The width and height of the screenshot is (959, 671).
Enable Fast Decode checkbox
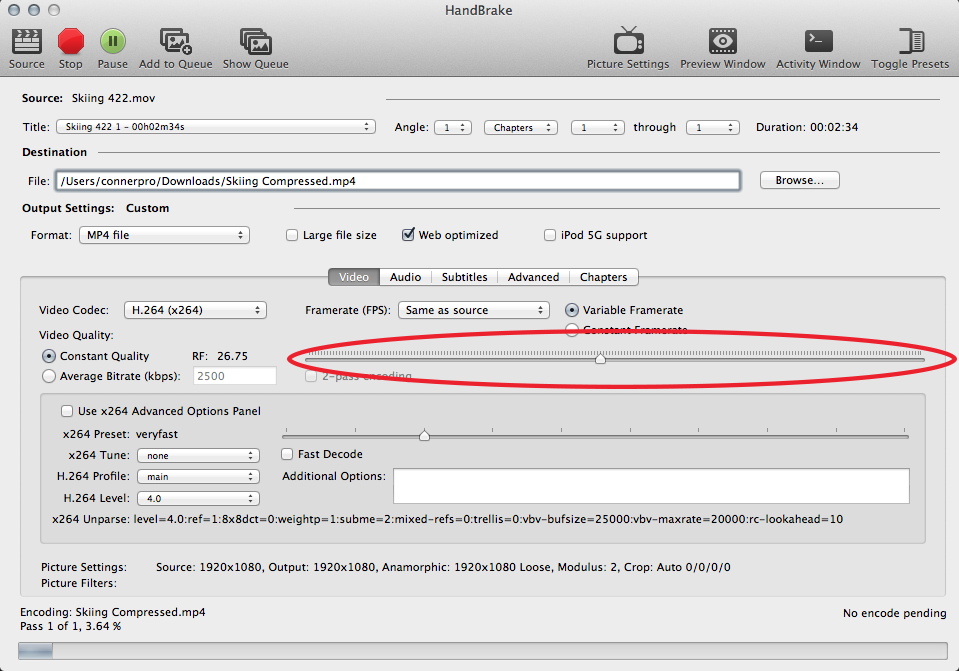pos(287,454)
